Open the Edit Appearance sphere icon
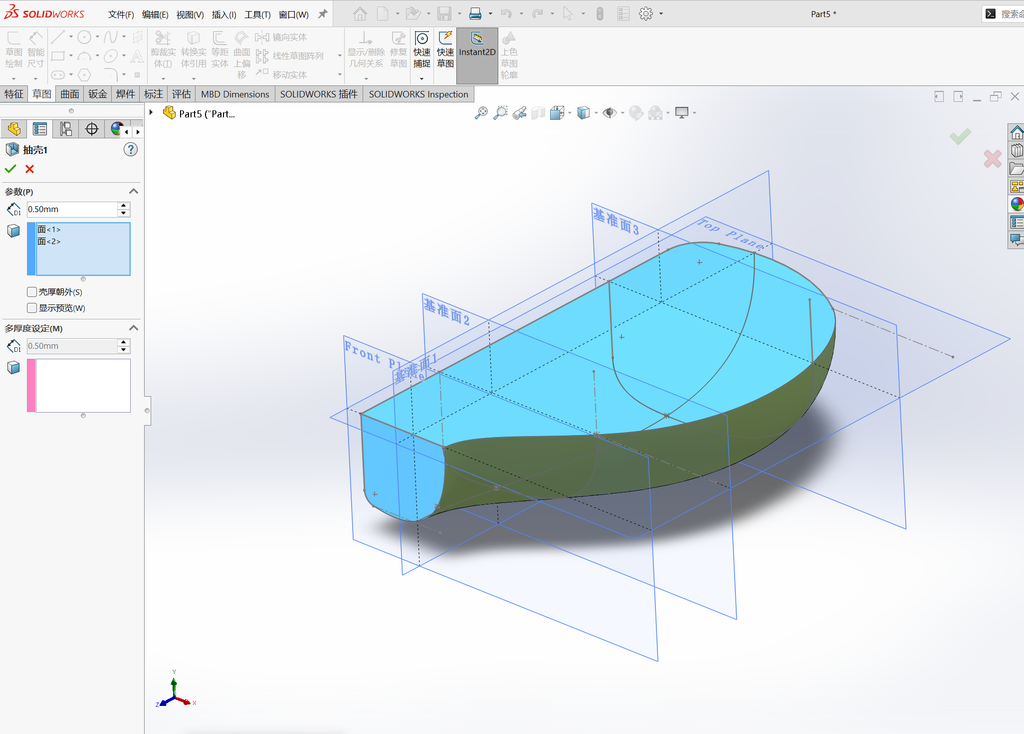Image resolution: width=1024 pixels, height=734 pixels. pos(635,113)
